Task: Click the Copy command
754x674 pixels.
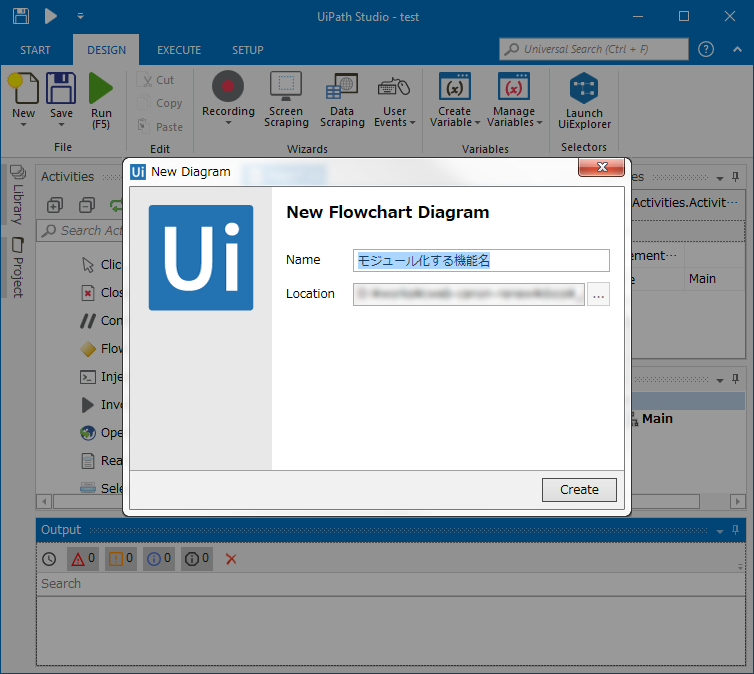Action: coord(160,103)
